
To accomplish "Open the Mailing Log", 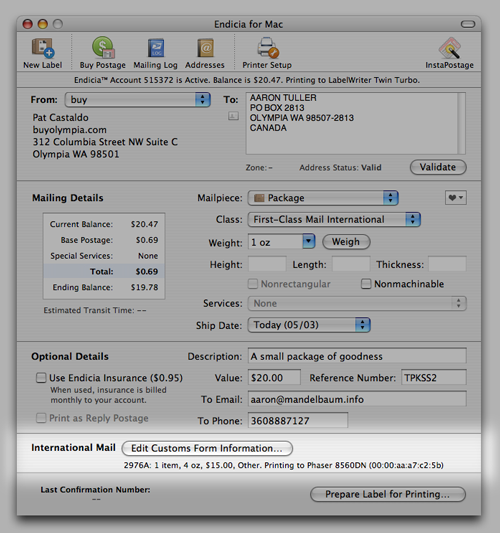I will click(x=155, y=53).
